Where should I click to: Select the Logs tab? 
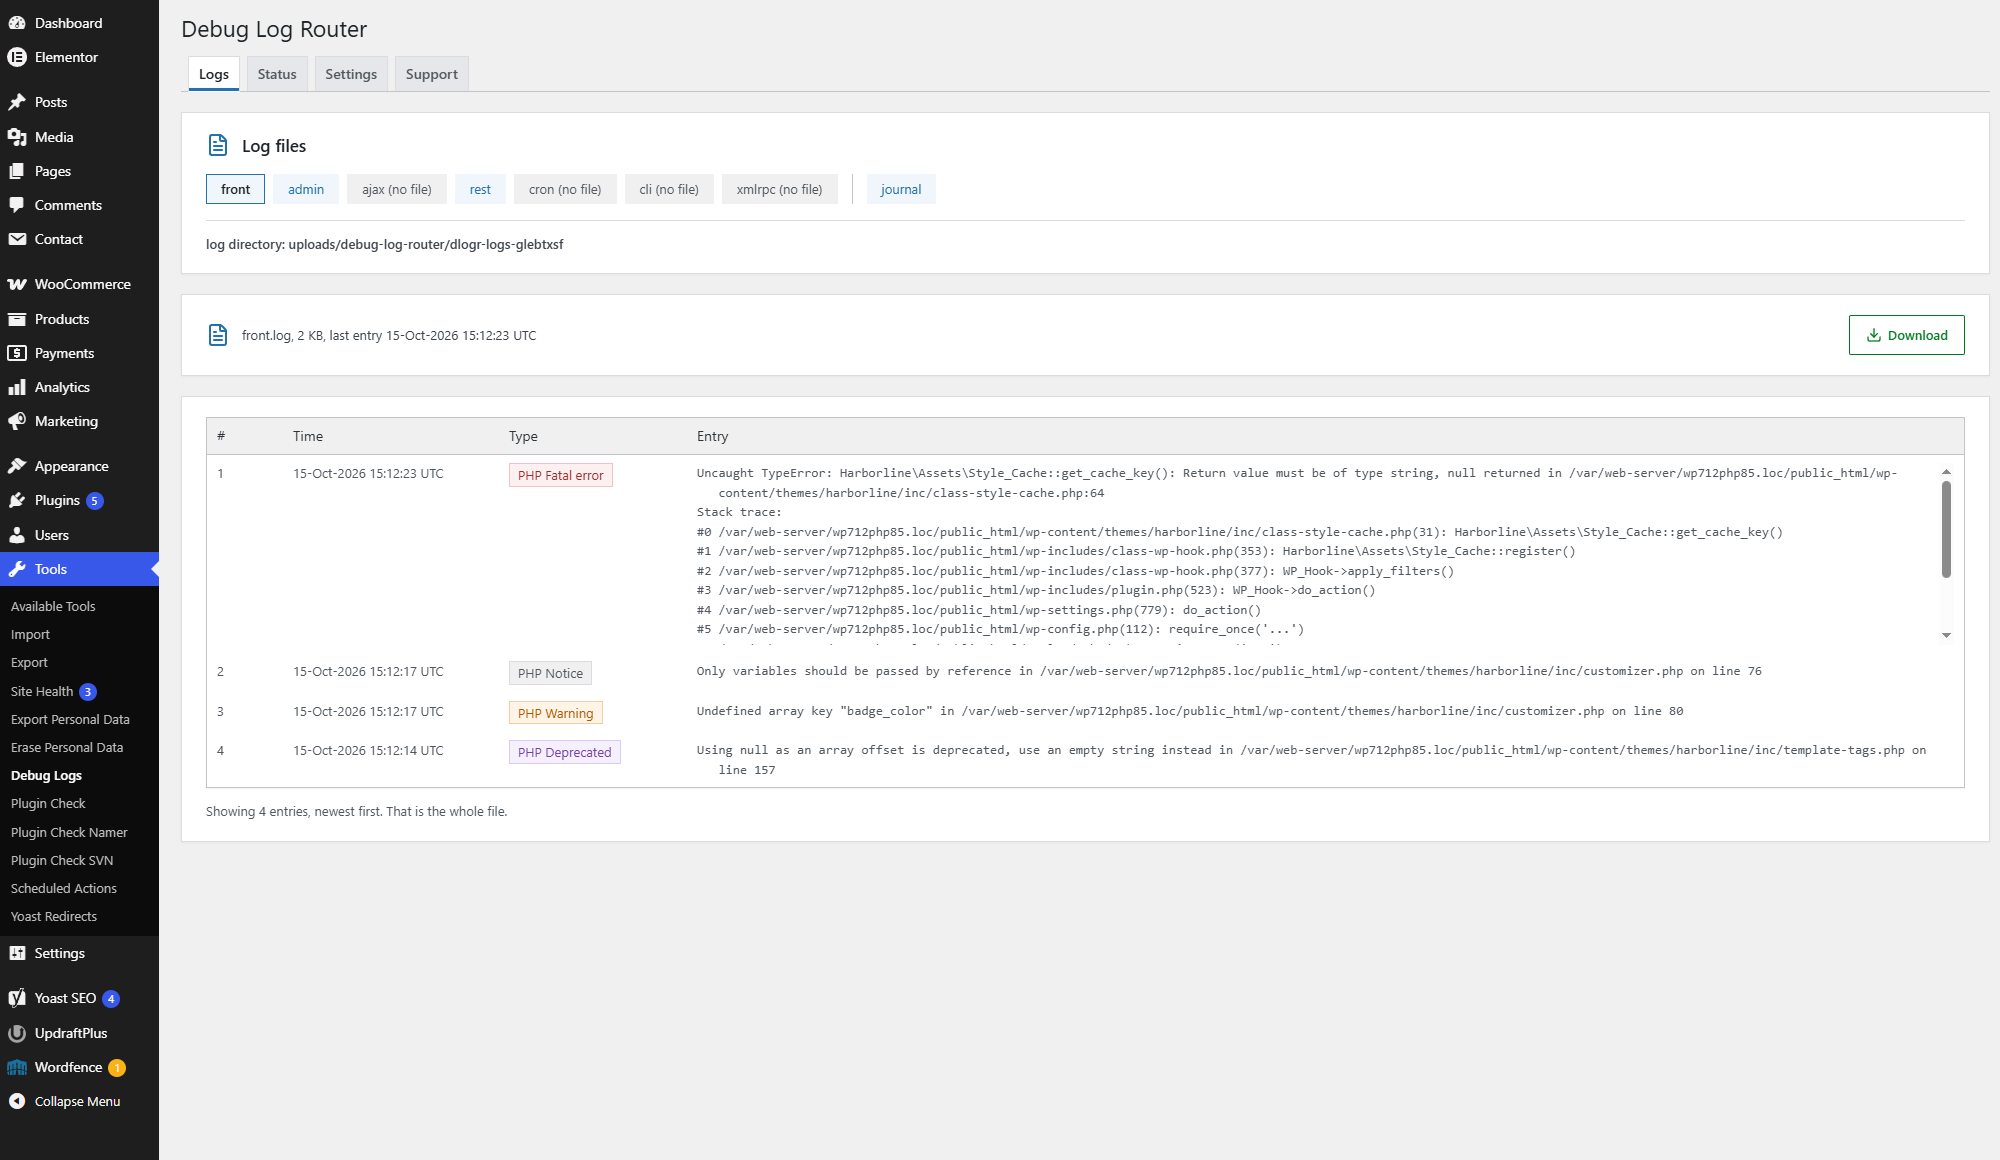tap(214, 74)
